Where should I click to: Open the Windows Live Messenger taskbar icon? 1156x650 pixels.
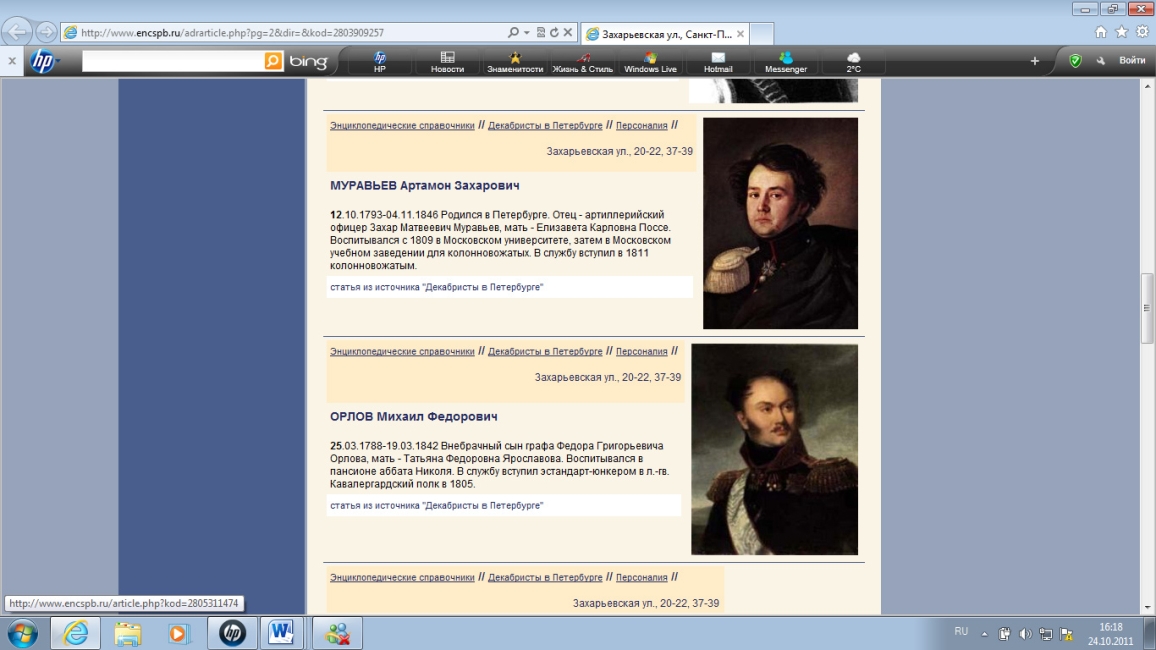pos(338,633)
